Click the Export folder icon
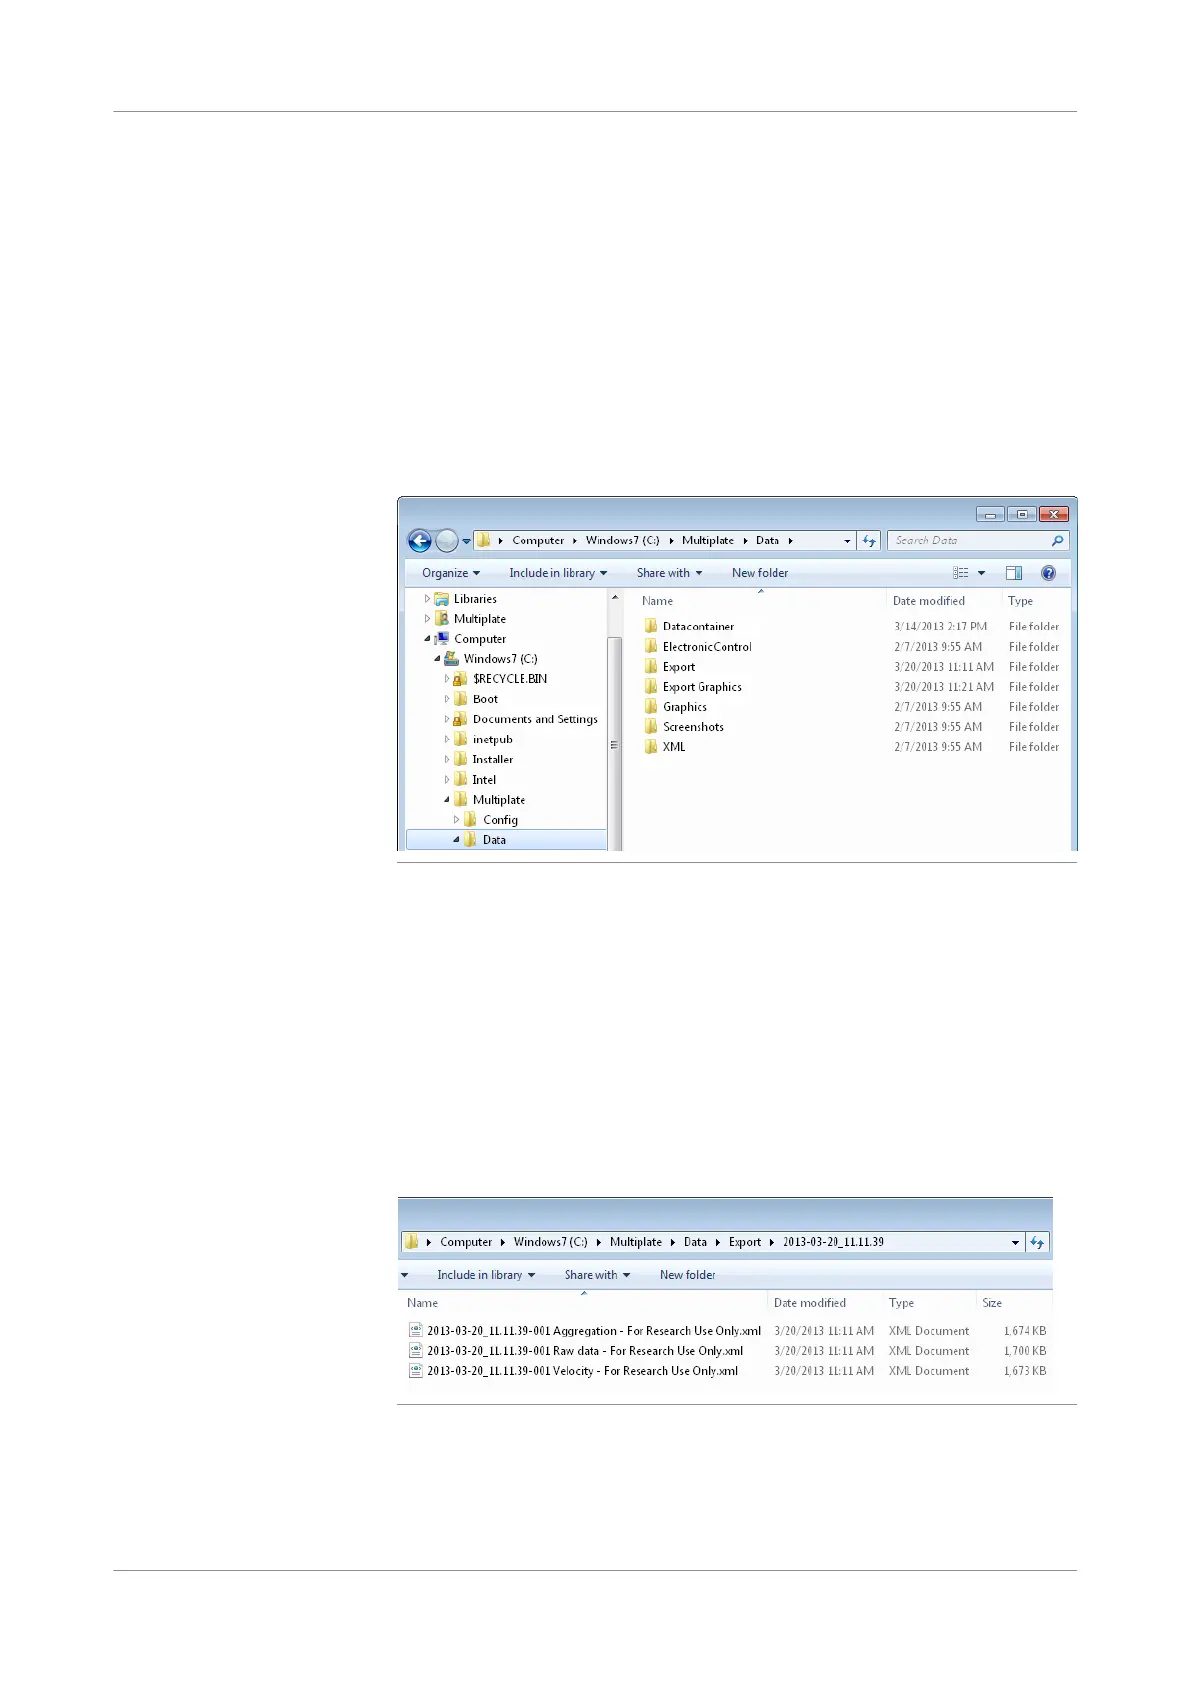 coord(651,666)
